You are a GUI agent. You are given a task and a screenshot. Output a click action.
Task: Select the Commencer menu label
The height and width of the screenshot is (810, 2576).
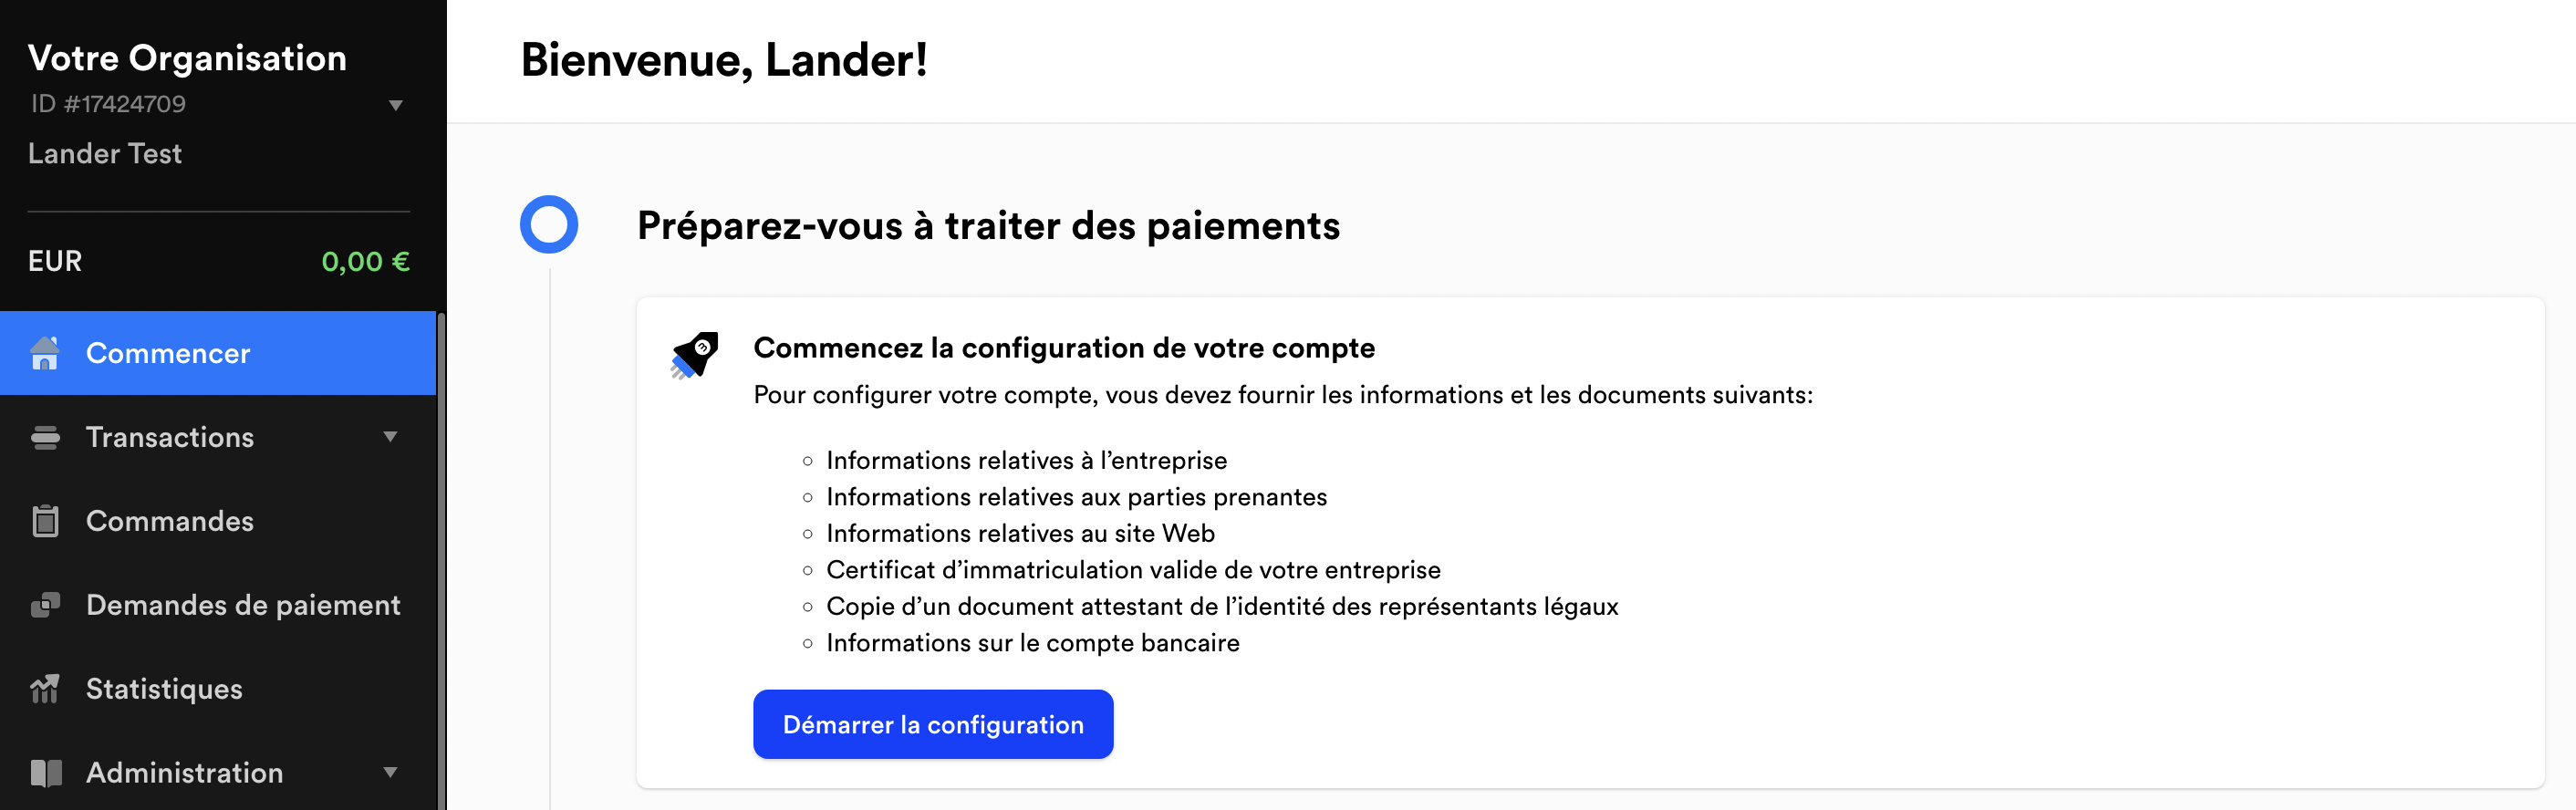(x=168, y=353)
